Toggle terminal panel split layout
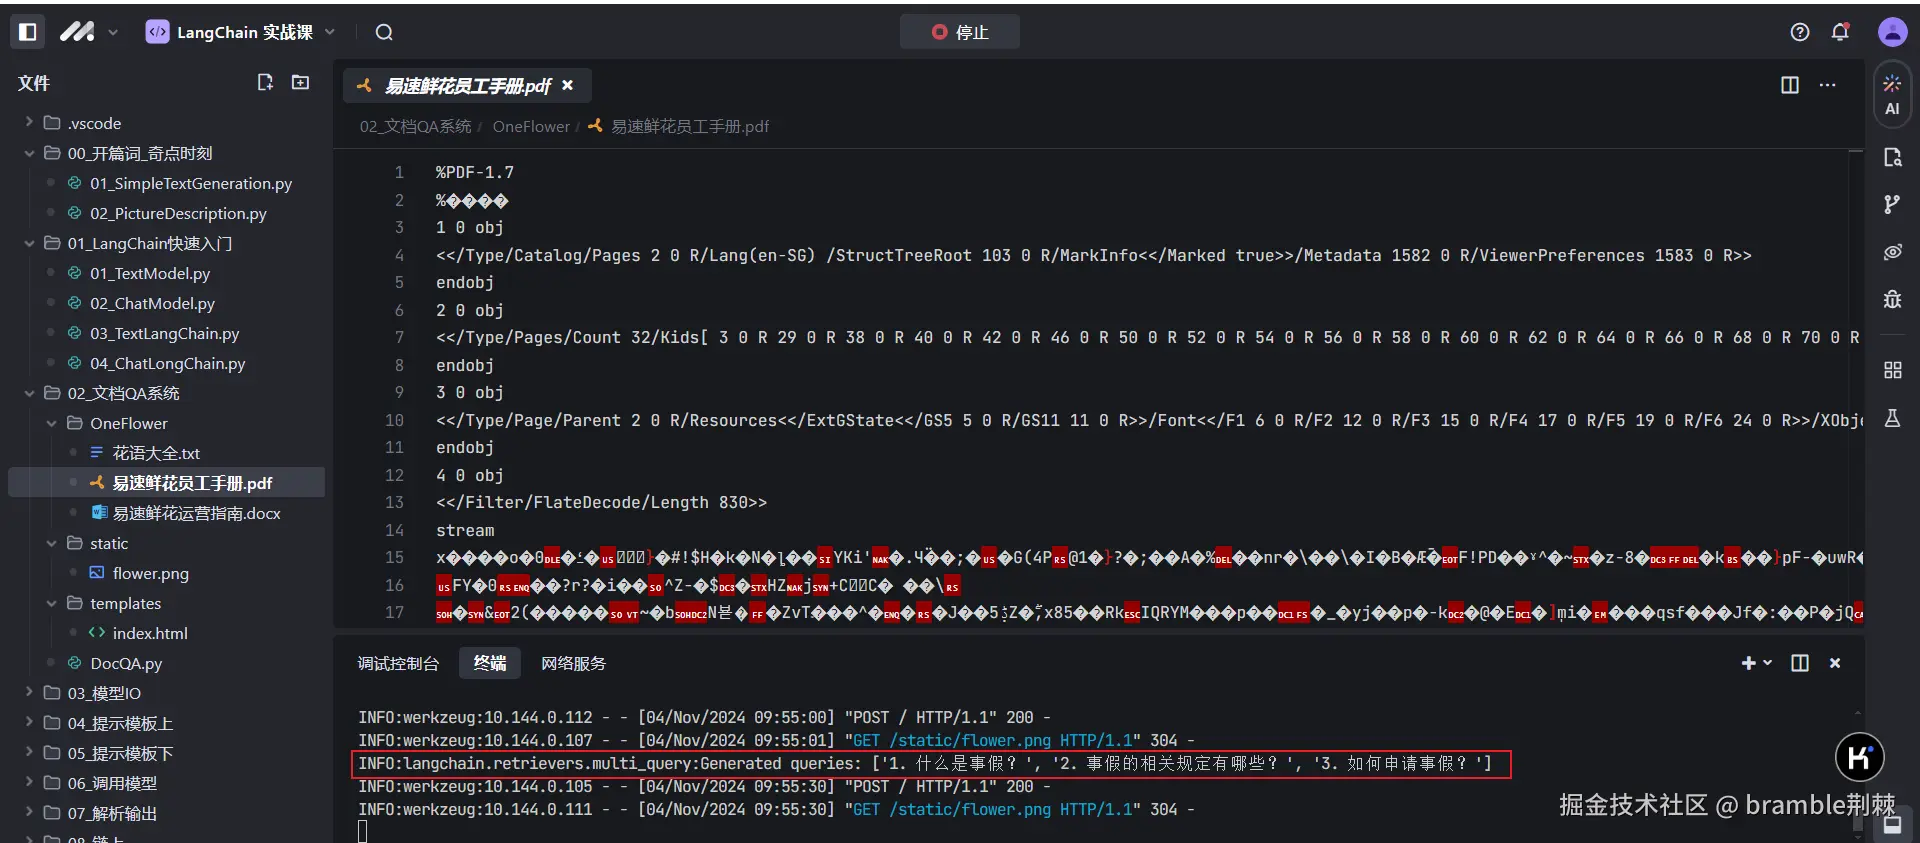This screenshot has width=1920, height=843. (x=1800, y=663)
